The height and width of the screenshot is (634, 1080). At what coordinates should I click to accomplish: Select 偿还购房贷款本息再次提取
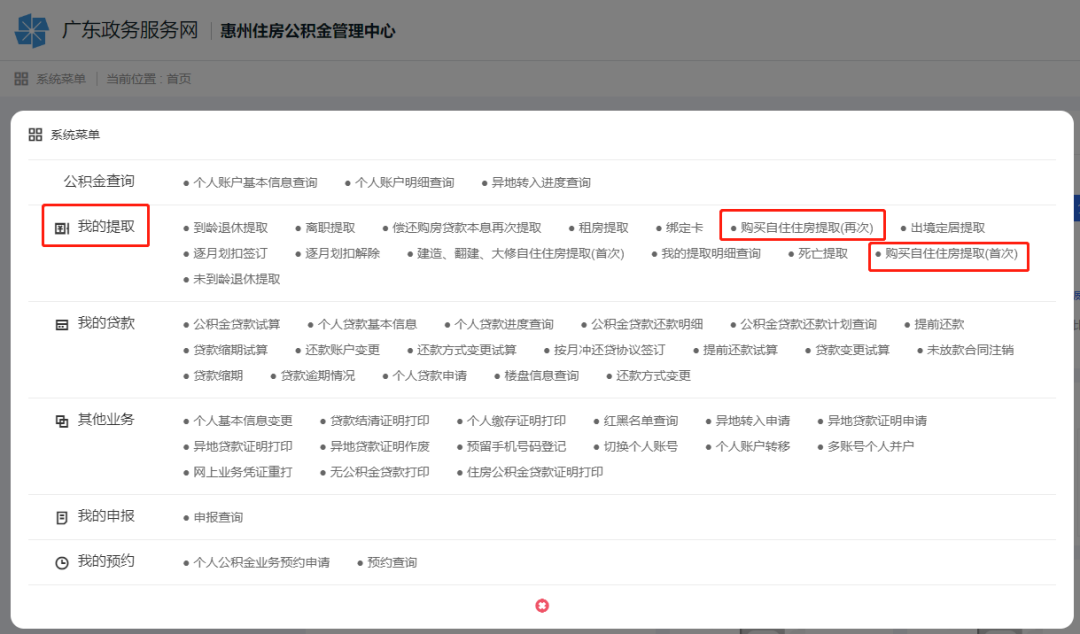[x=466, y=228]
